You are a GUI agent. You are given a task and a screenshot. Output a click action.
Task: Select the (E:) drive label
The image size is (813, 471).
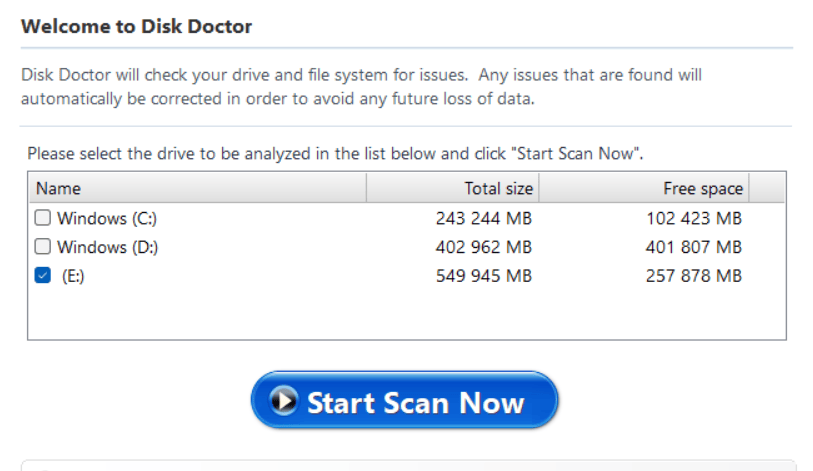tap(73, 276)
